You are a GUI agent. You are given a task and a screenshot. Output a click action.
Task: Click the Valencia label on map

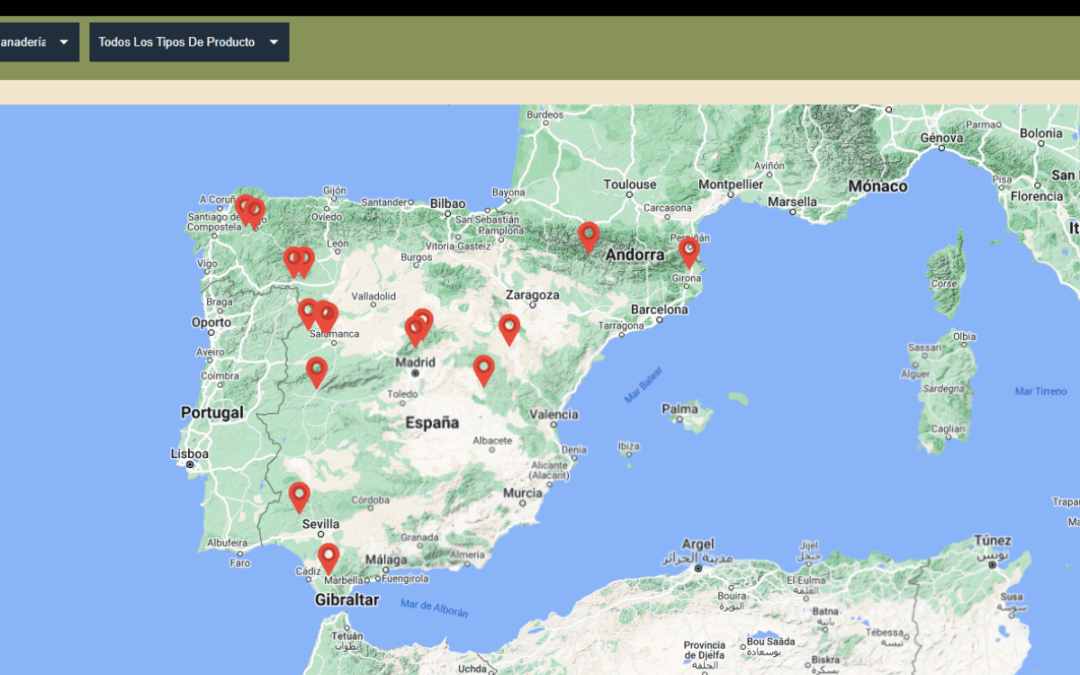coord(554,415)
